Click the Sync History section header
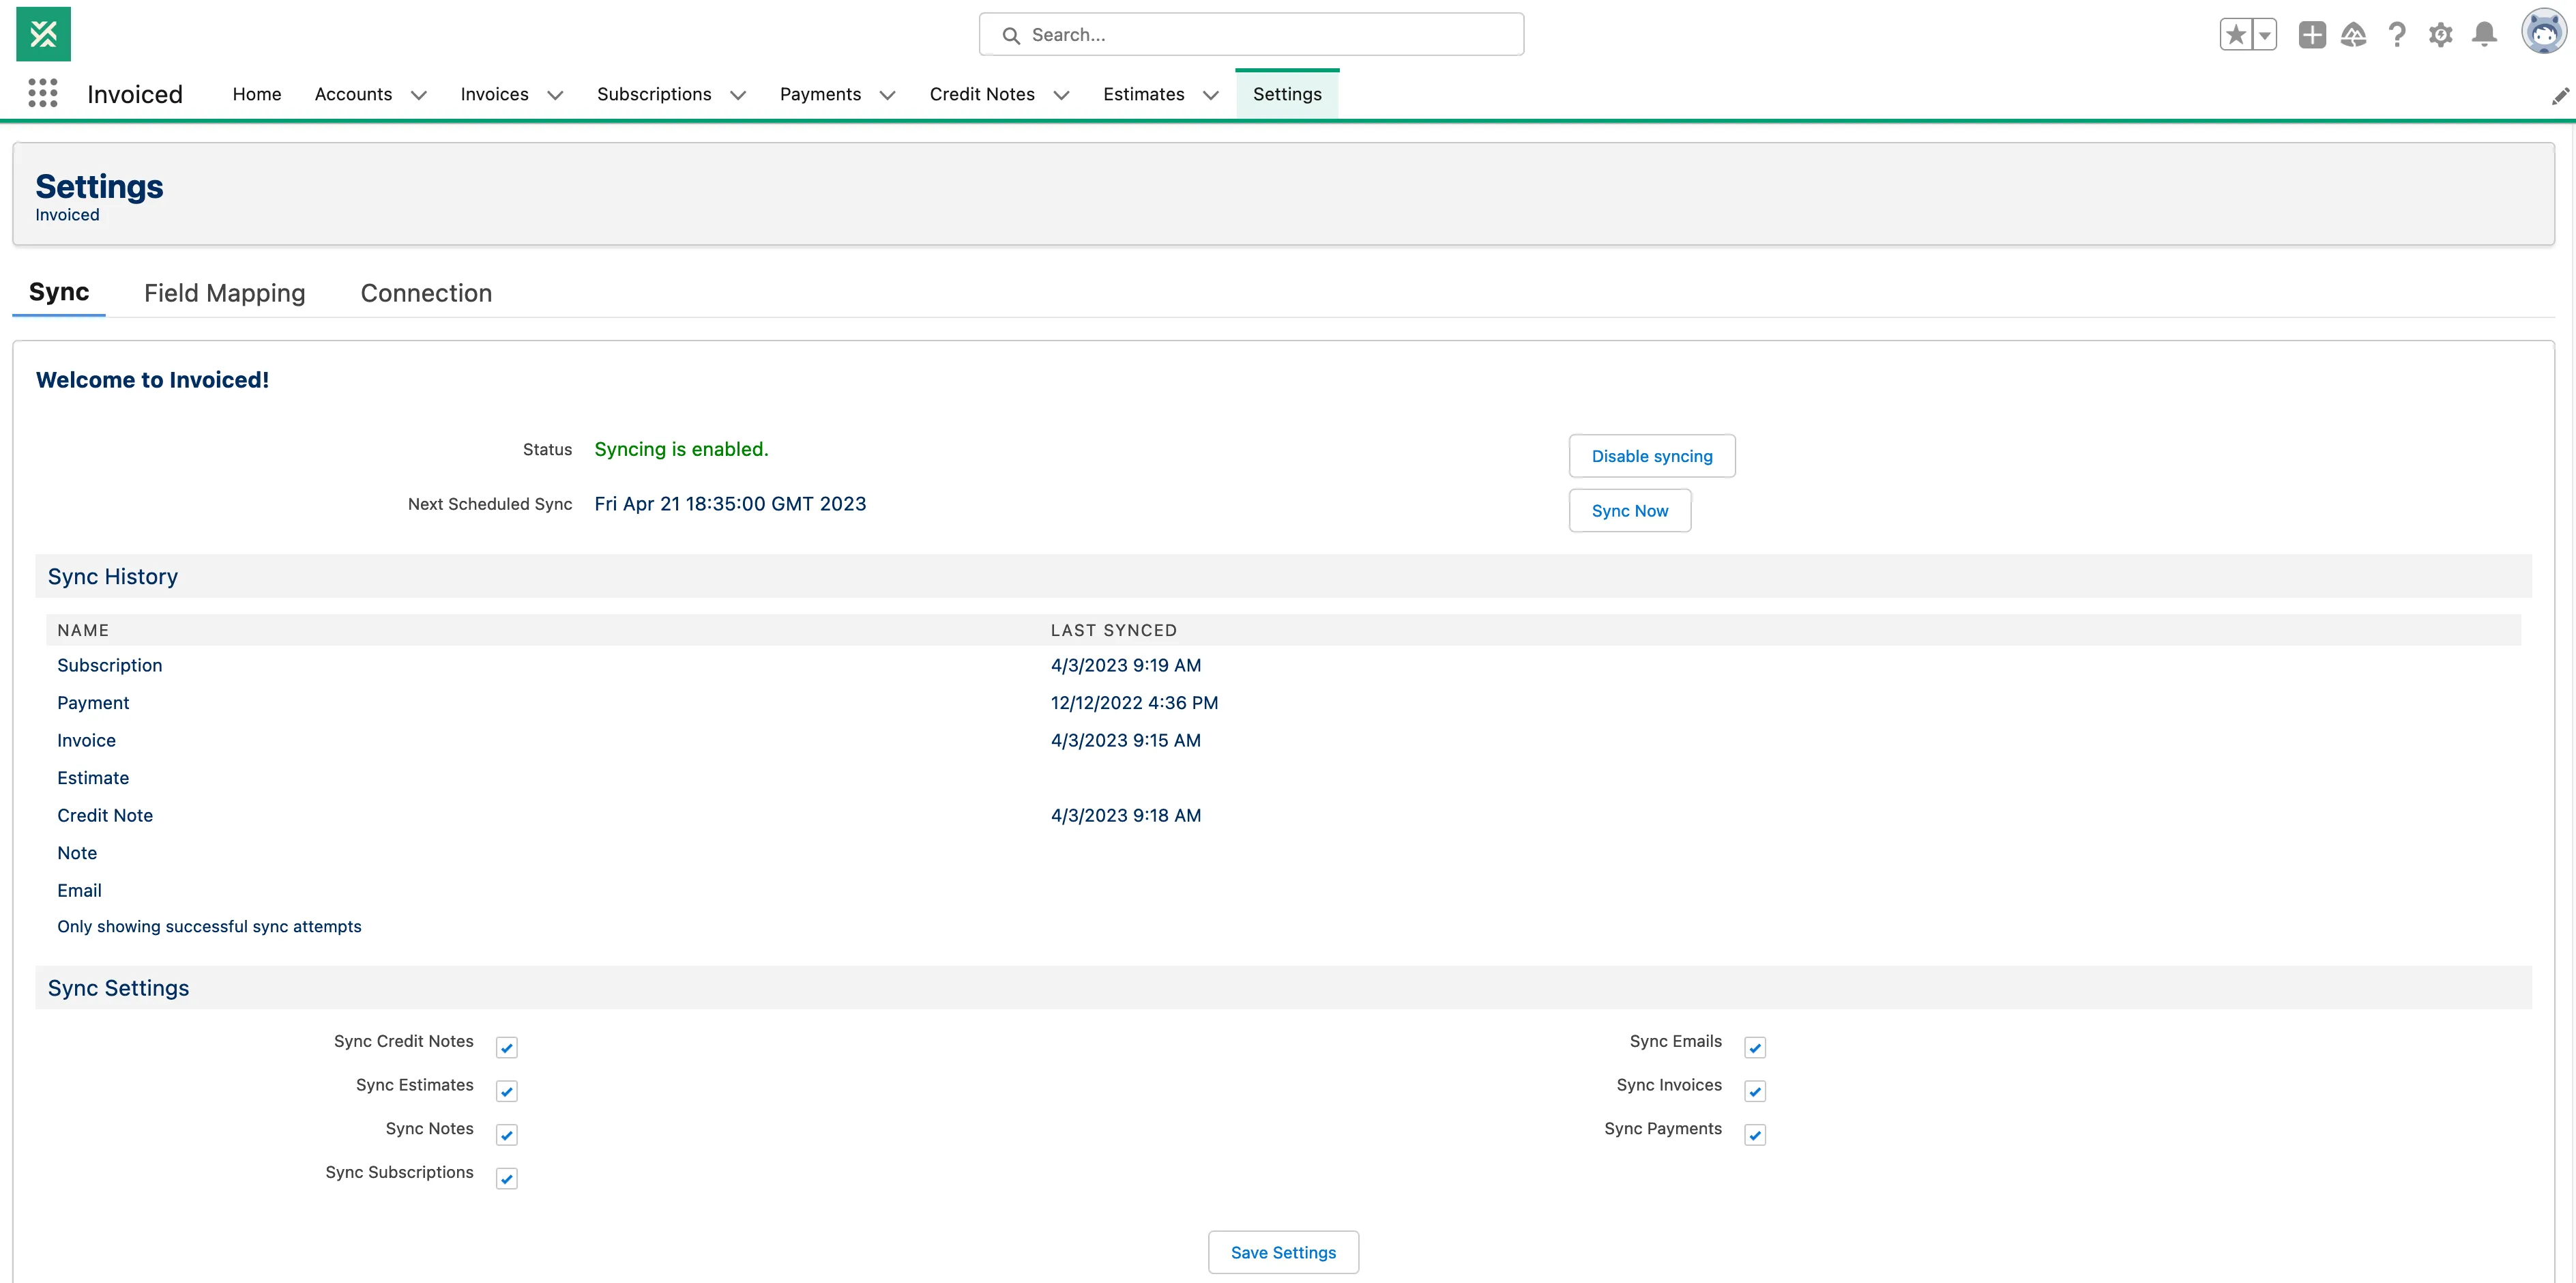The height and width of the screenshot is (1283, 2576). pyautogui.click(x=1283, y=576)
